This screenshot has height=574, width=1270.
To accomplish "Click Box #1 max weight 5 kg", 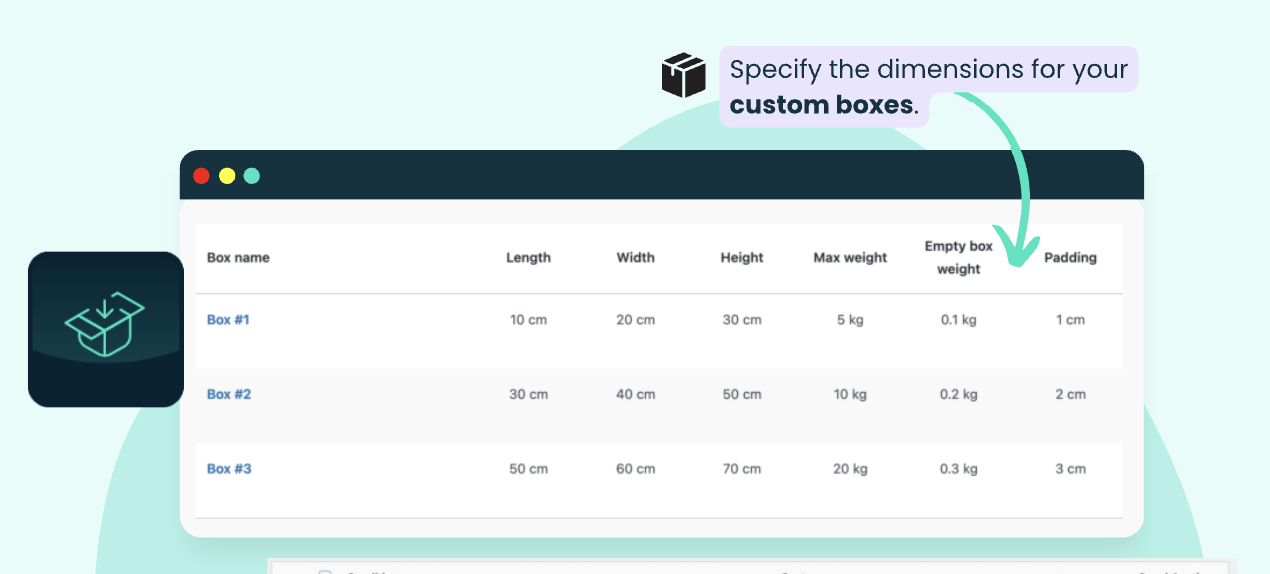I will click(850, 320).
